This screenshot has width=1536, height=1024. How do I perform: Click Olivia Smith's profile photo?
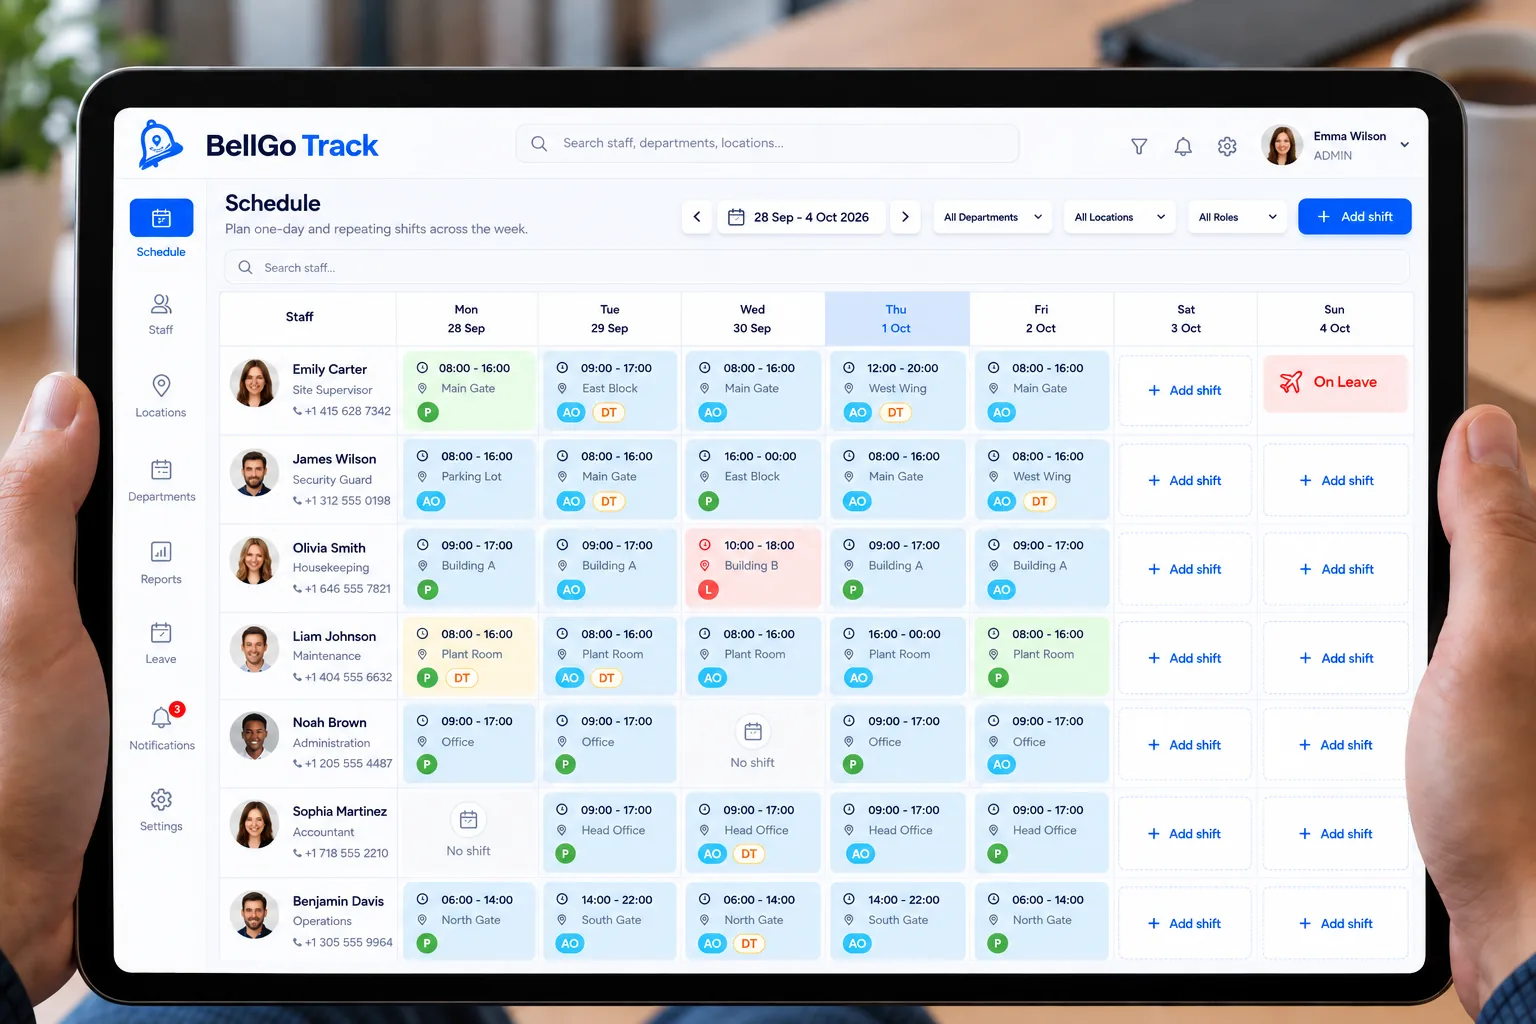(254, 561)
